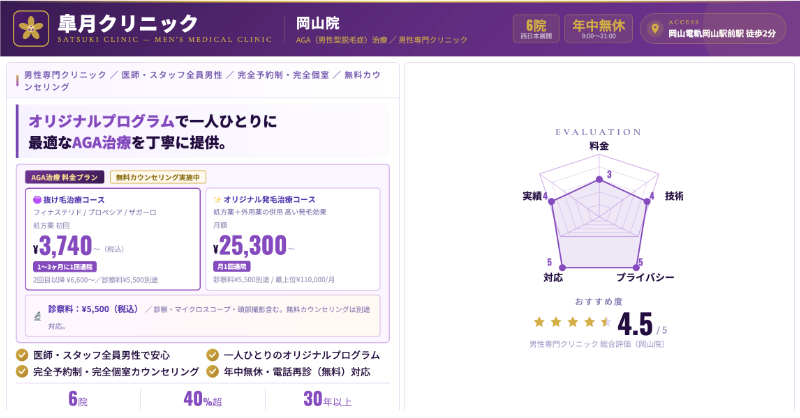
Task: Click the sparkle icon beside オリジナル発毛治療コース
Action: coord(217,199)
